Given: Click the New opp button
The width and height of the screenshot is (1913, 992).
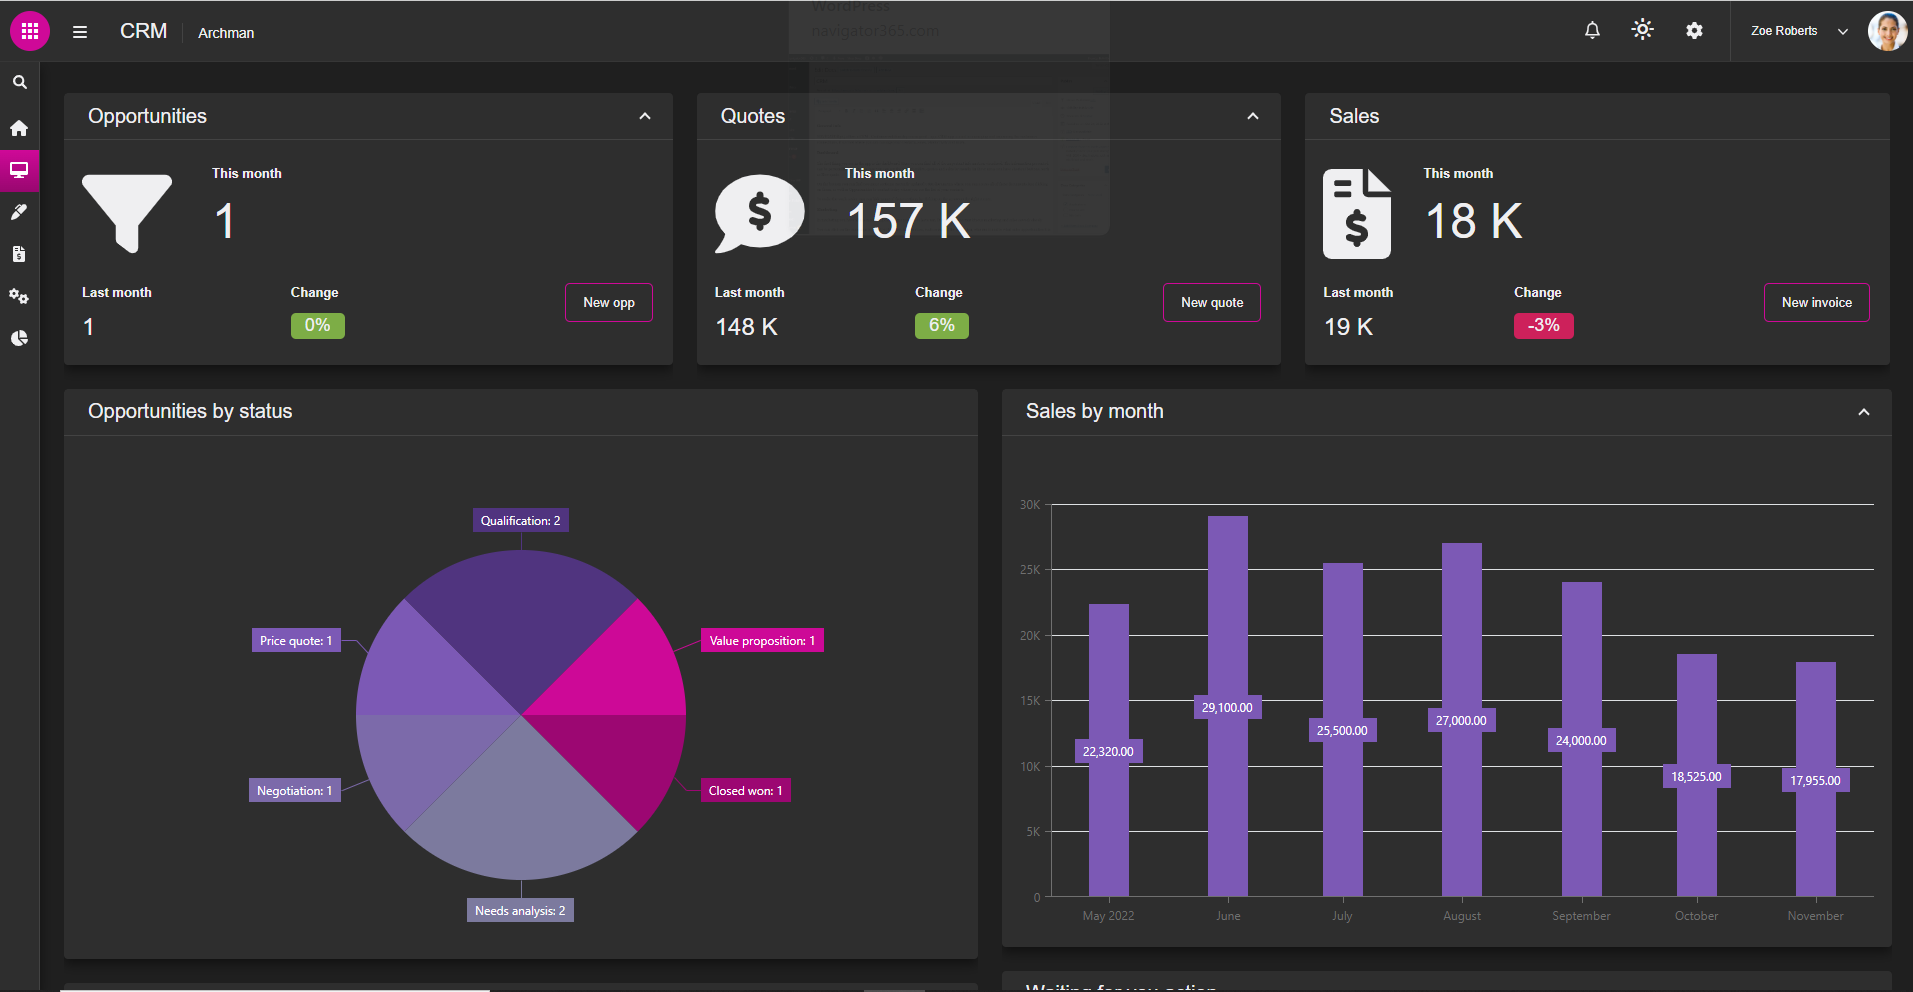Looking at the screenshot, I should point(608,302).
